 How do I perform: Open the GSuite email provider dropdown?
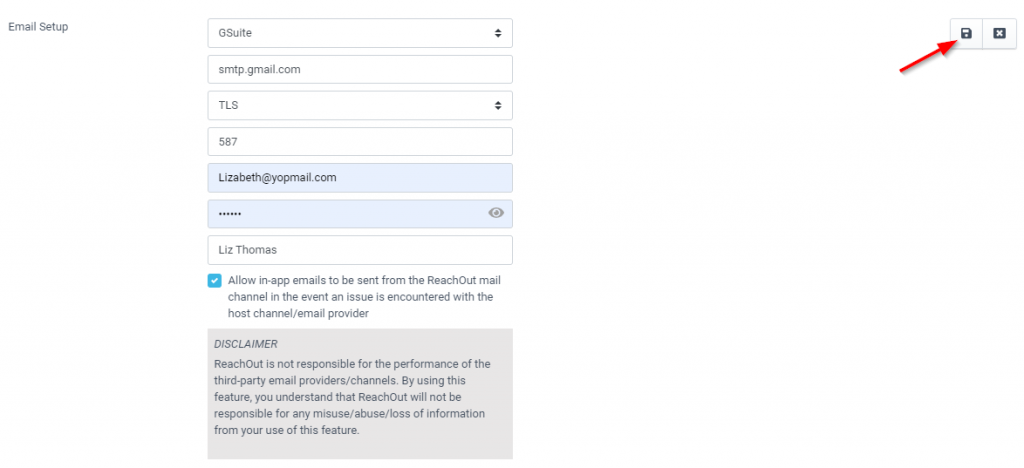pos(360,33)
